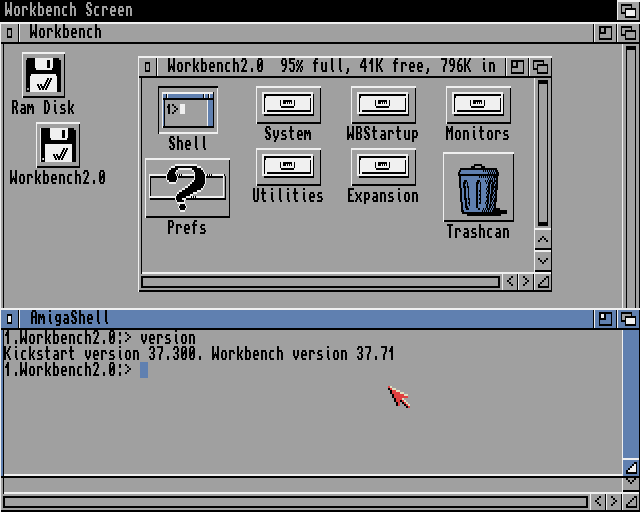Click Workbench2.0 window zoom gadget

tap(517, 67)
